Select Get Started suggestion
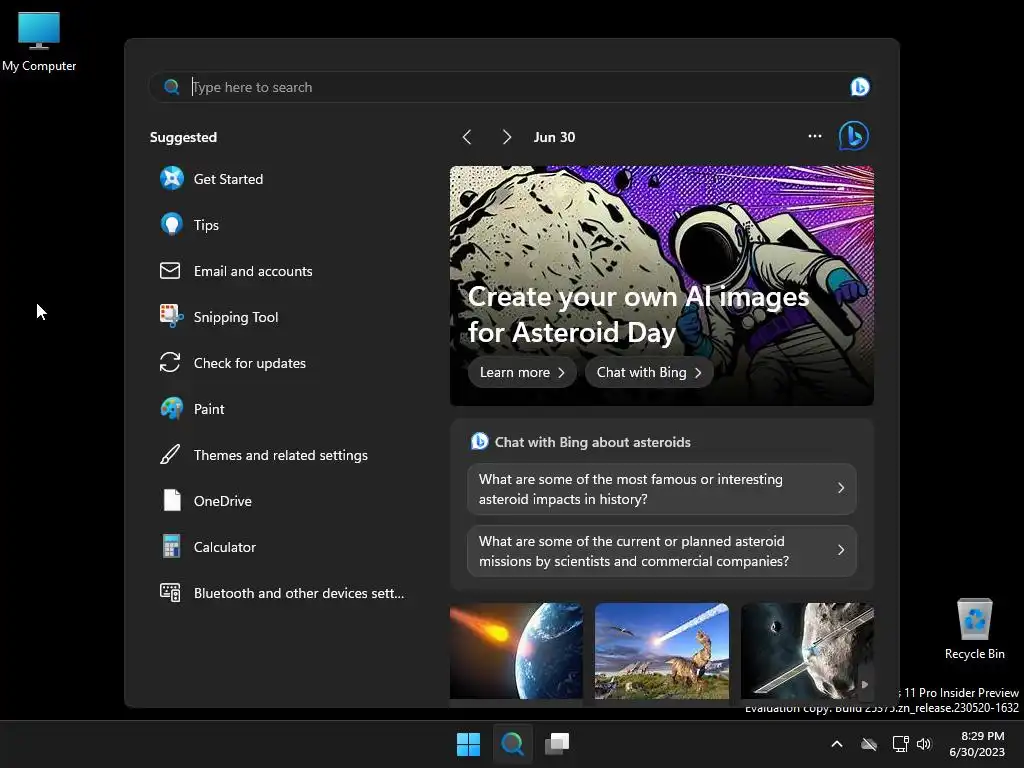 point(284,179)
